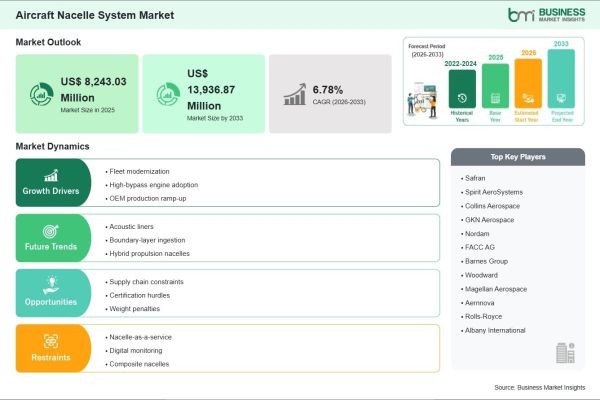Click the Acoustic liners bullet

(x=129, y=227)
